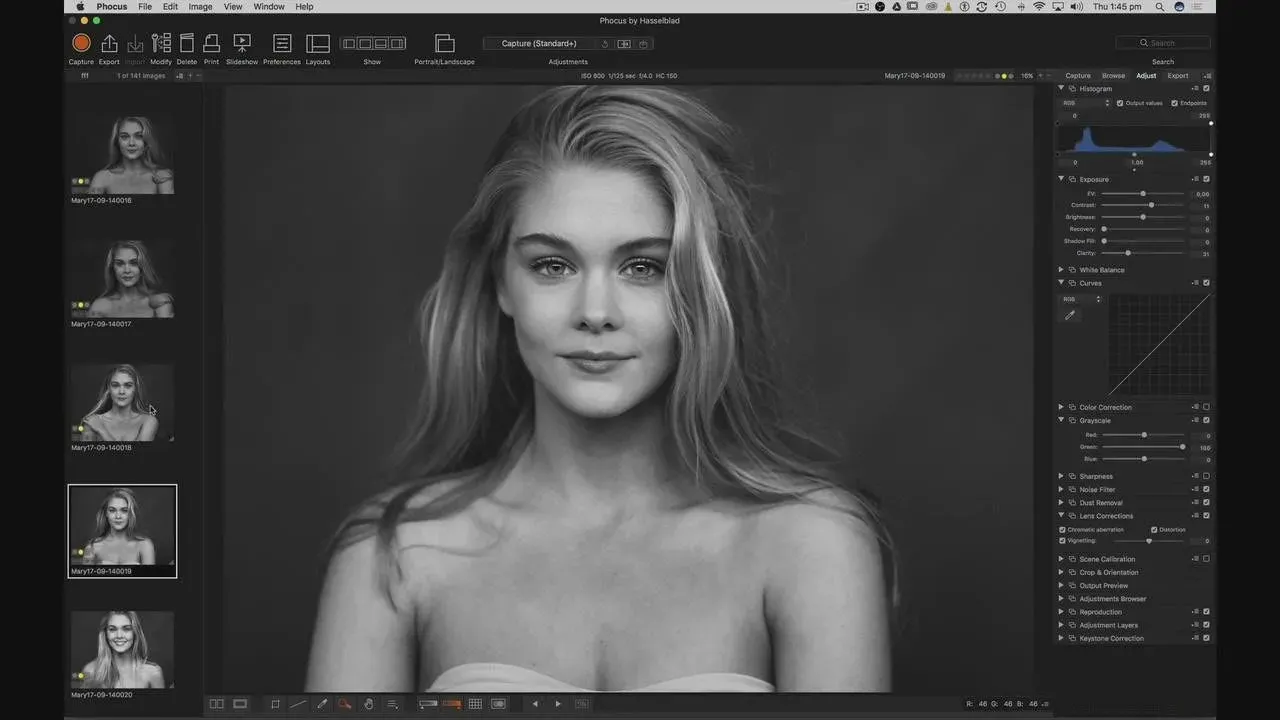The width and height of the screenshot is (1280, 720).
Task: Click the Portrait/Landscape toolbar icon
Action: tap(444, 44)
